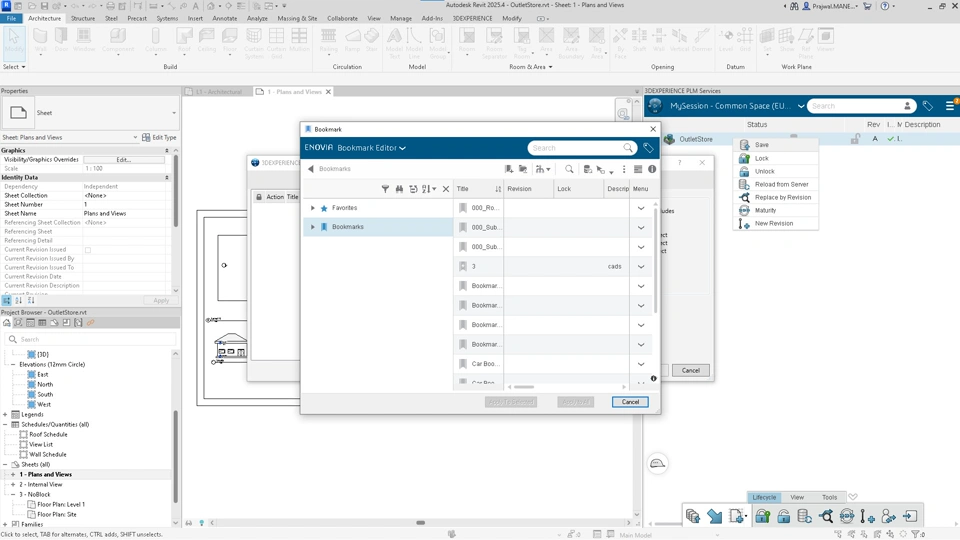Click the filter icon in bookmark tree toolbar

(x=385, y=189)
